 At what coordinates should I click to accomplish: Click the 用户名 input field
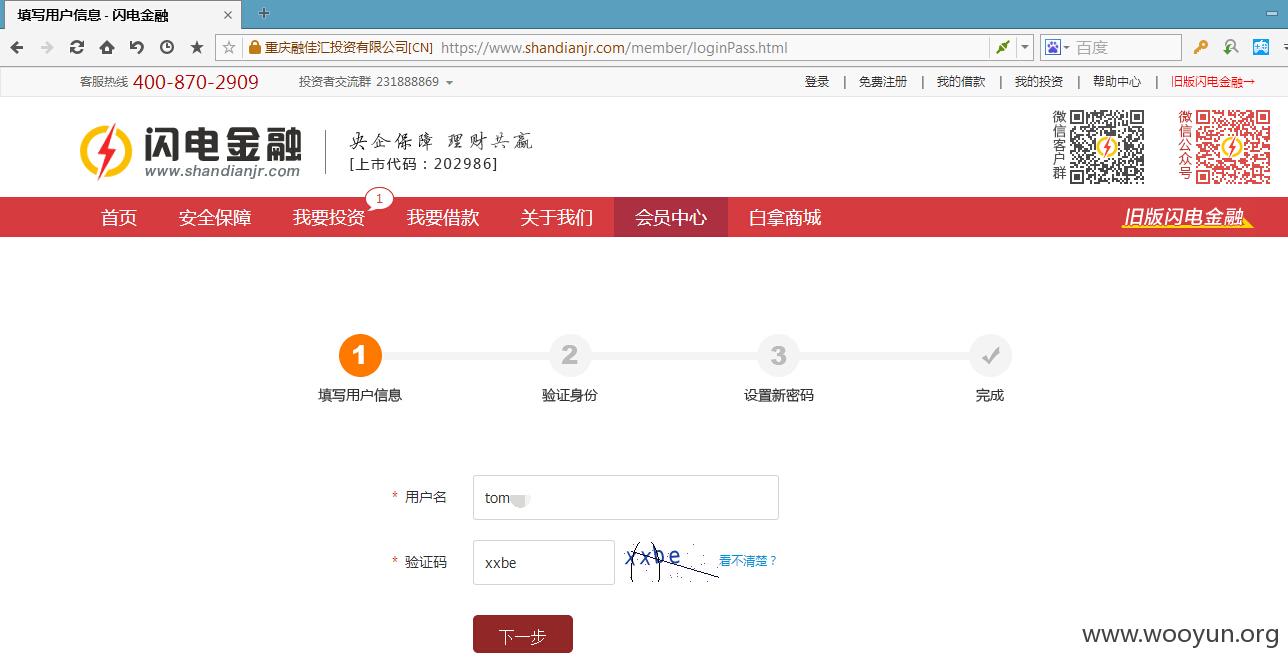point(626,497)
